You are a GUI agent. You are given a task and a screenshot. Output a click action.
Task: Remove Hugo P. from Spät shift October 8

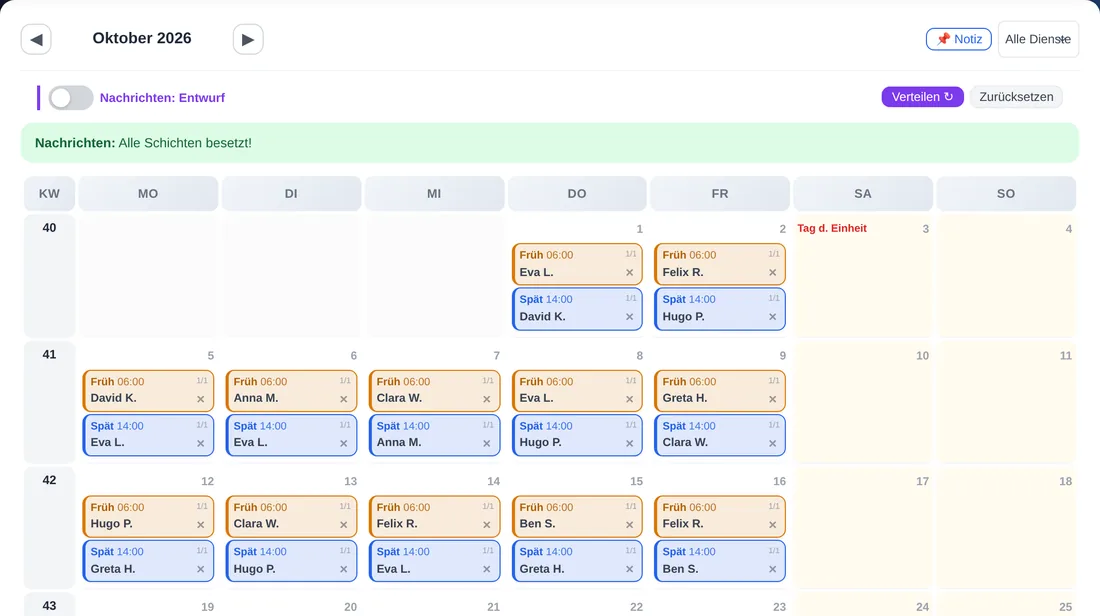click(629, 443)
